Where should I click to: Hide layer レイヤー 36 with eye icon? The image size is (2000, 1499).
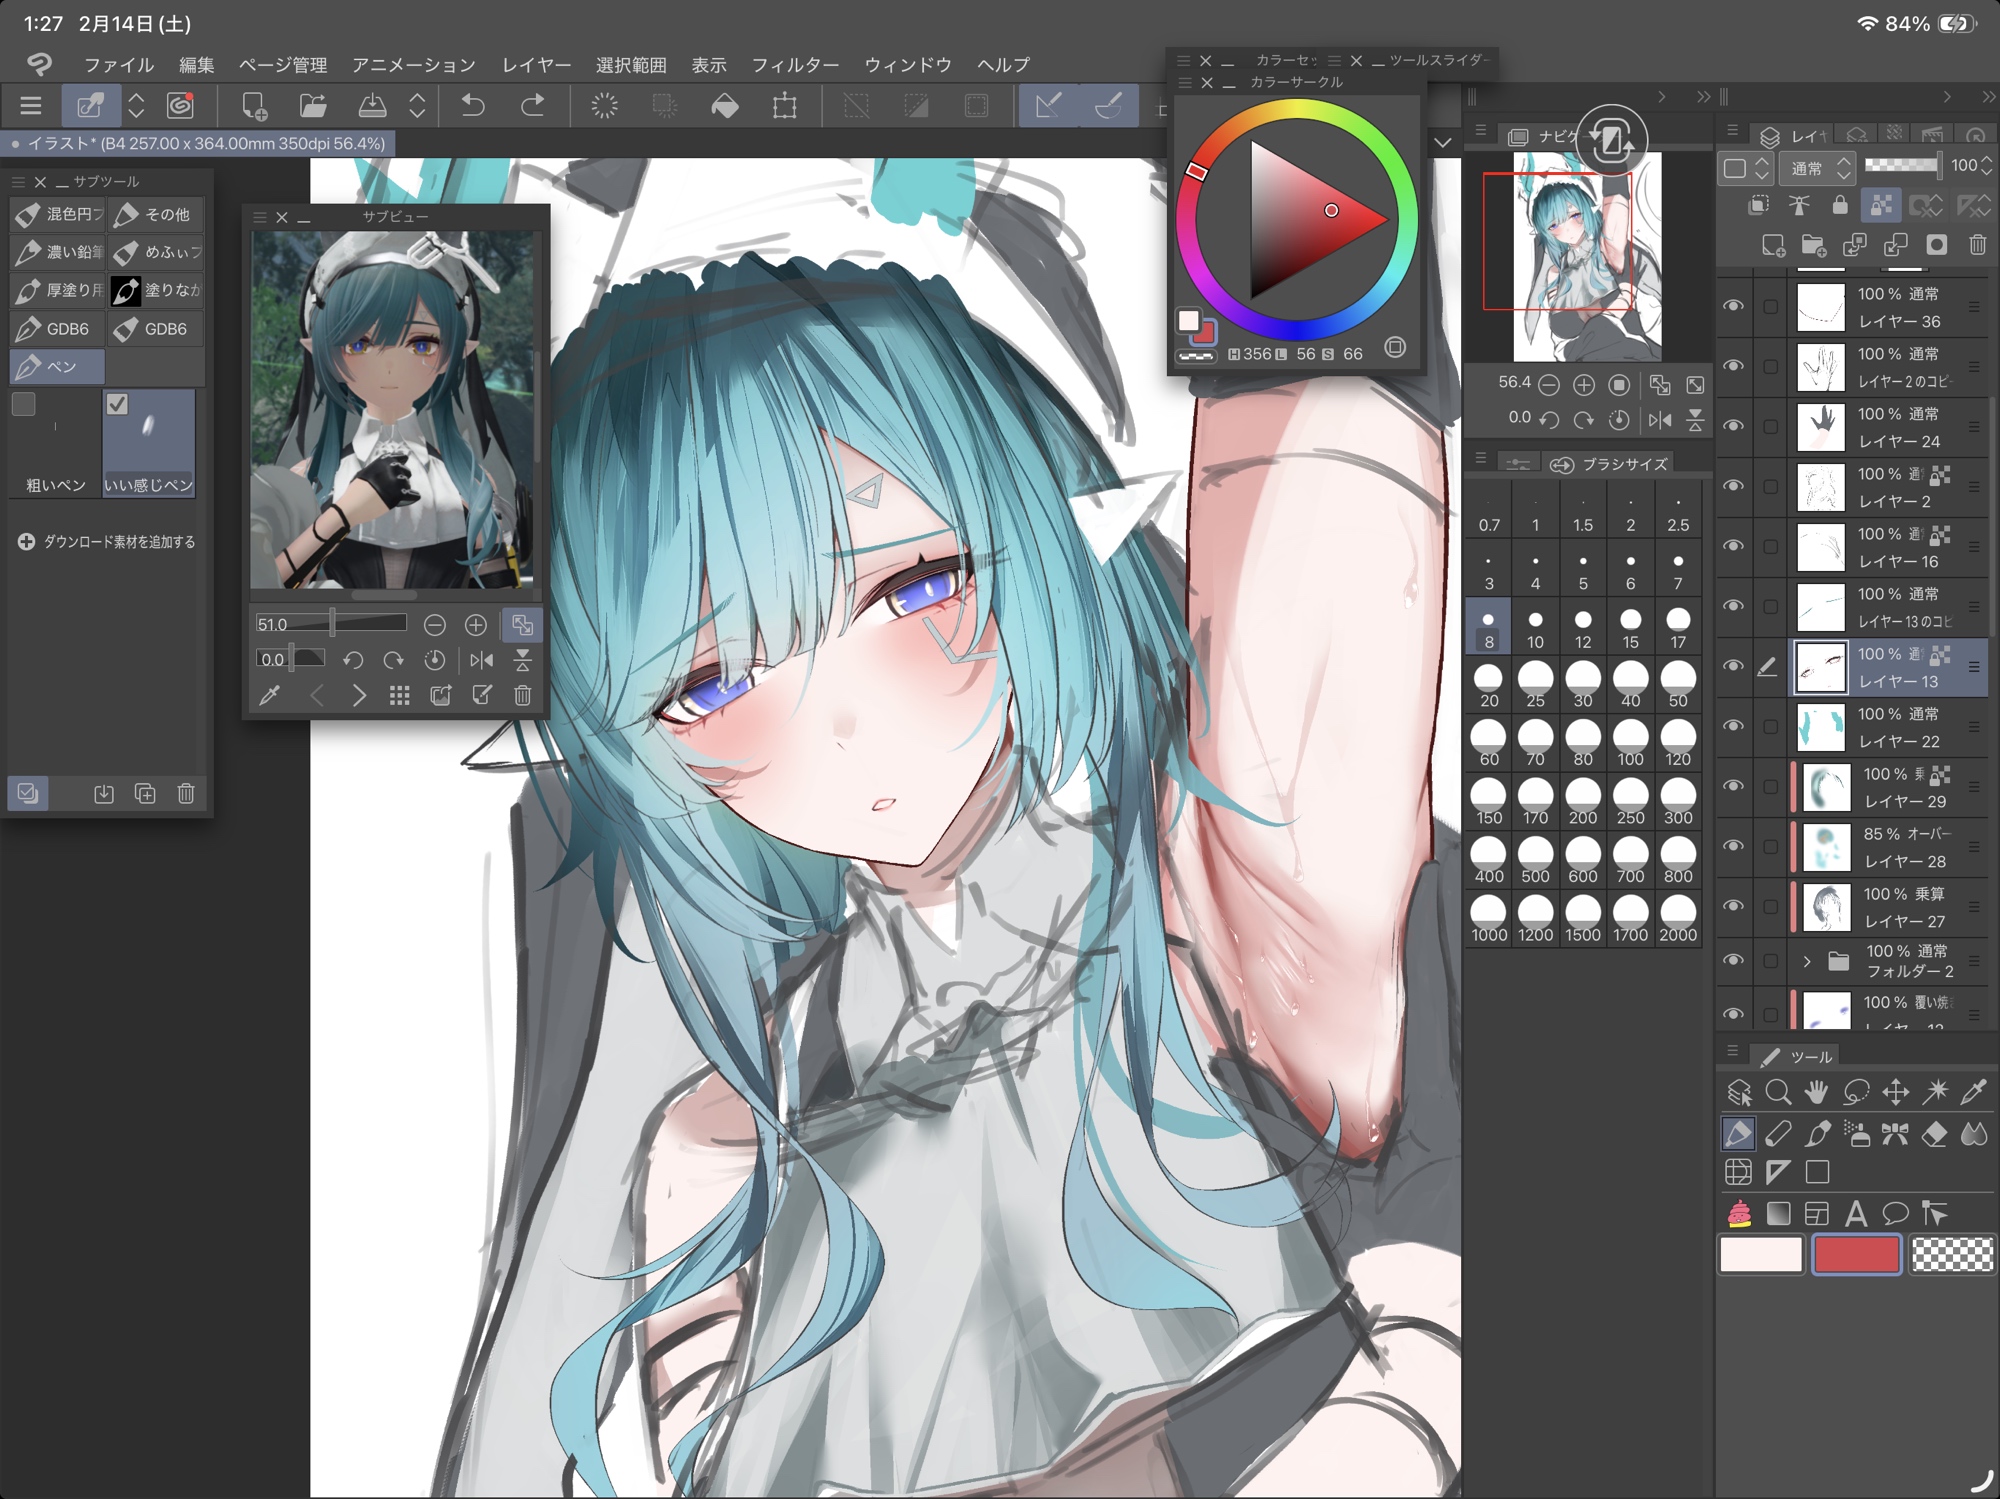tap(1733, 306)
